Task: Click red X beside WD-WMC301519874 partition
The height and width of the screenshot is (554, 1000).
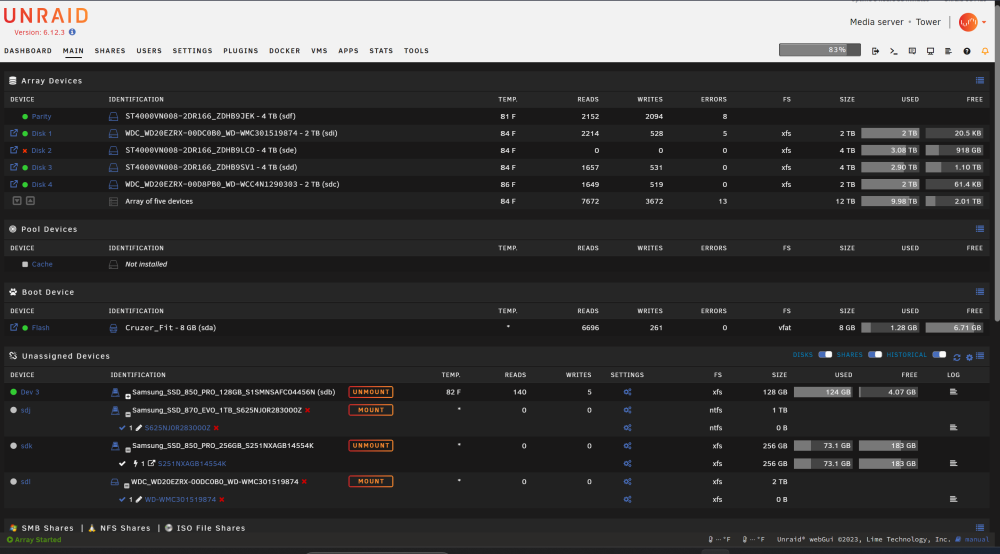Action: (x=221, y=499)
